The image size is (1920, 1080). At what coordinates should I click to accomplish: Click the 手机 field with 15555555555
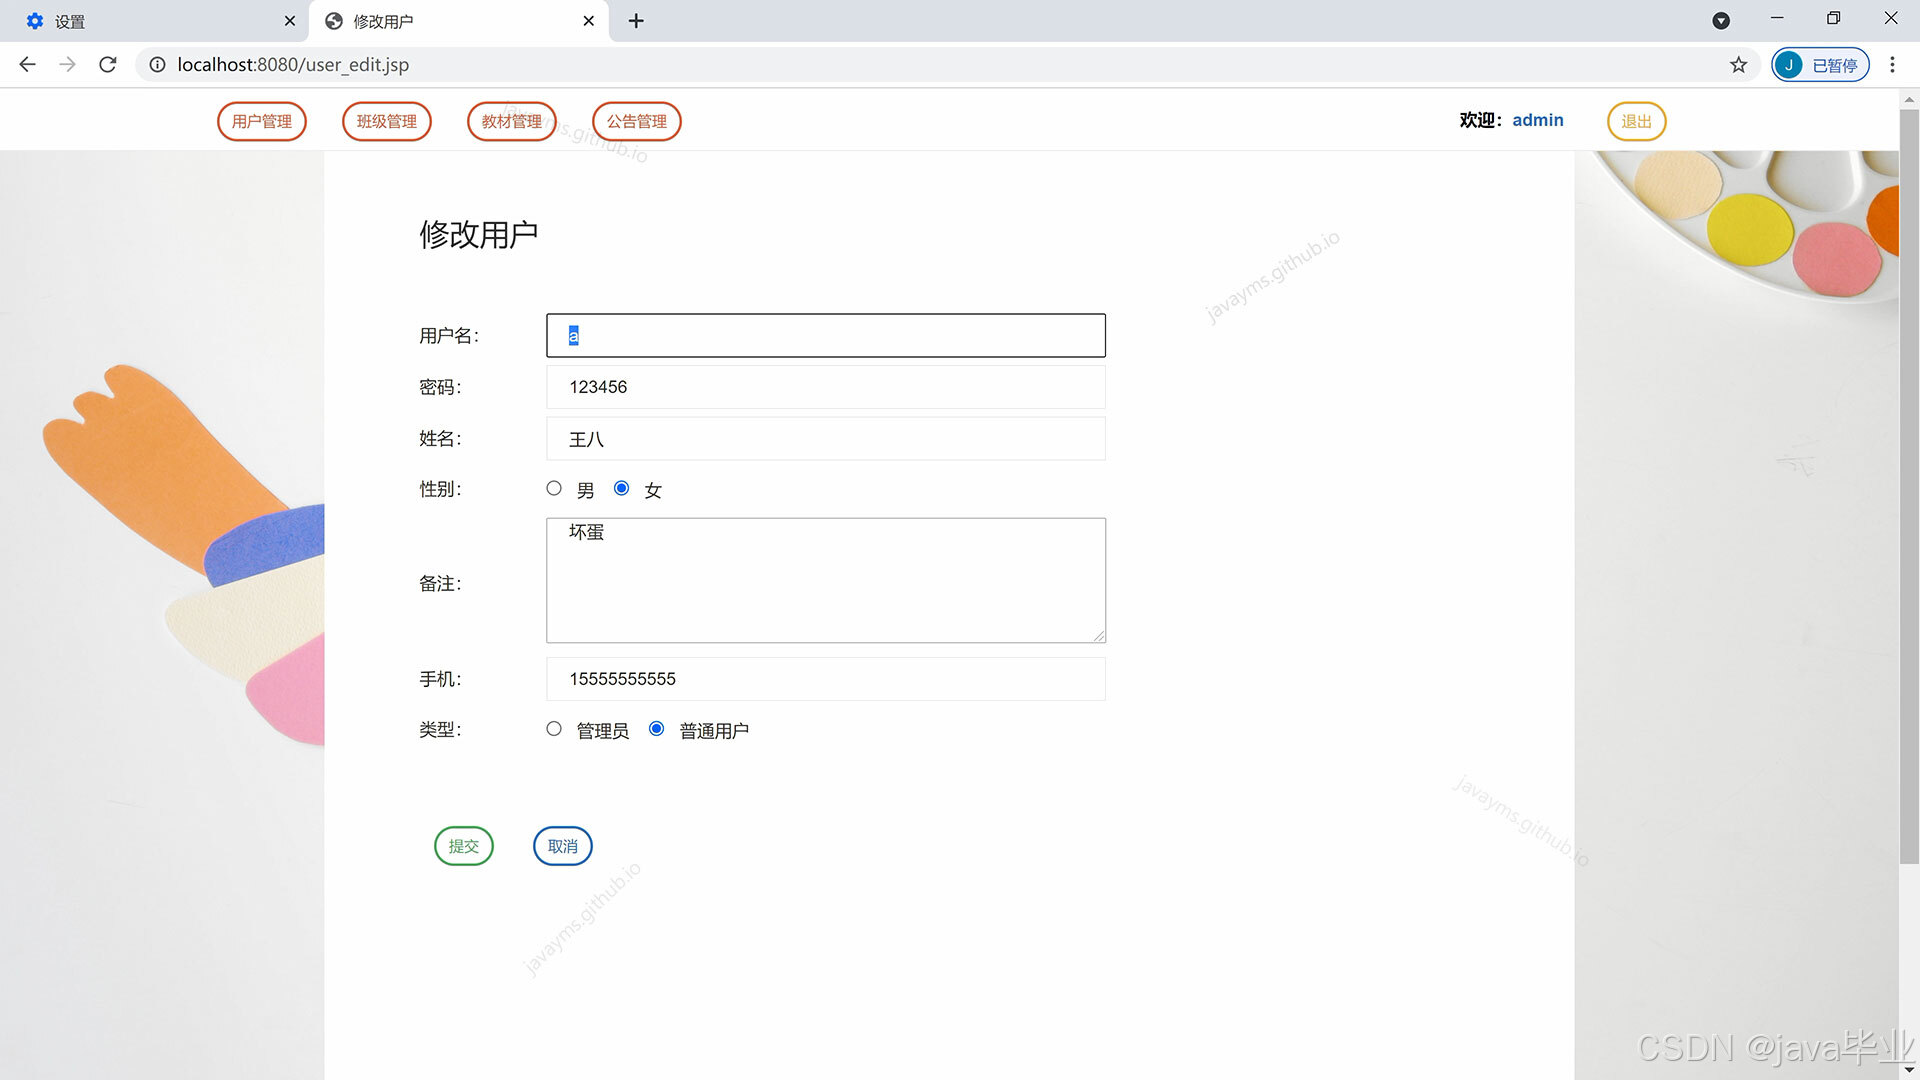pyautogui.click(x=826, y=679)
